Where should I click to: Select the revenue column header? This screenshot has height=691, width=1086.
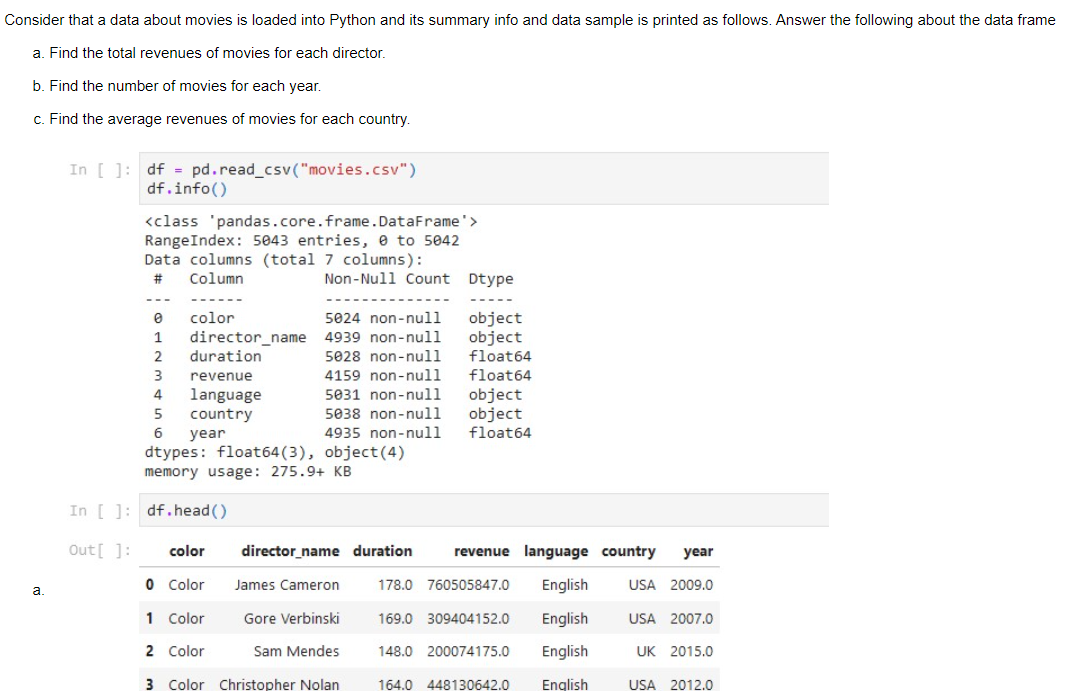pyautogui.click(x=482, y=551)
